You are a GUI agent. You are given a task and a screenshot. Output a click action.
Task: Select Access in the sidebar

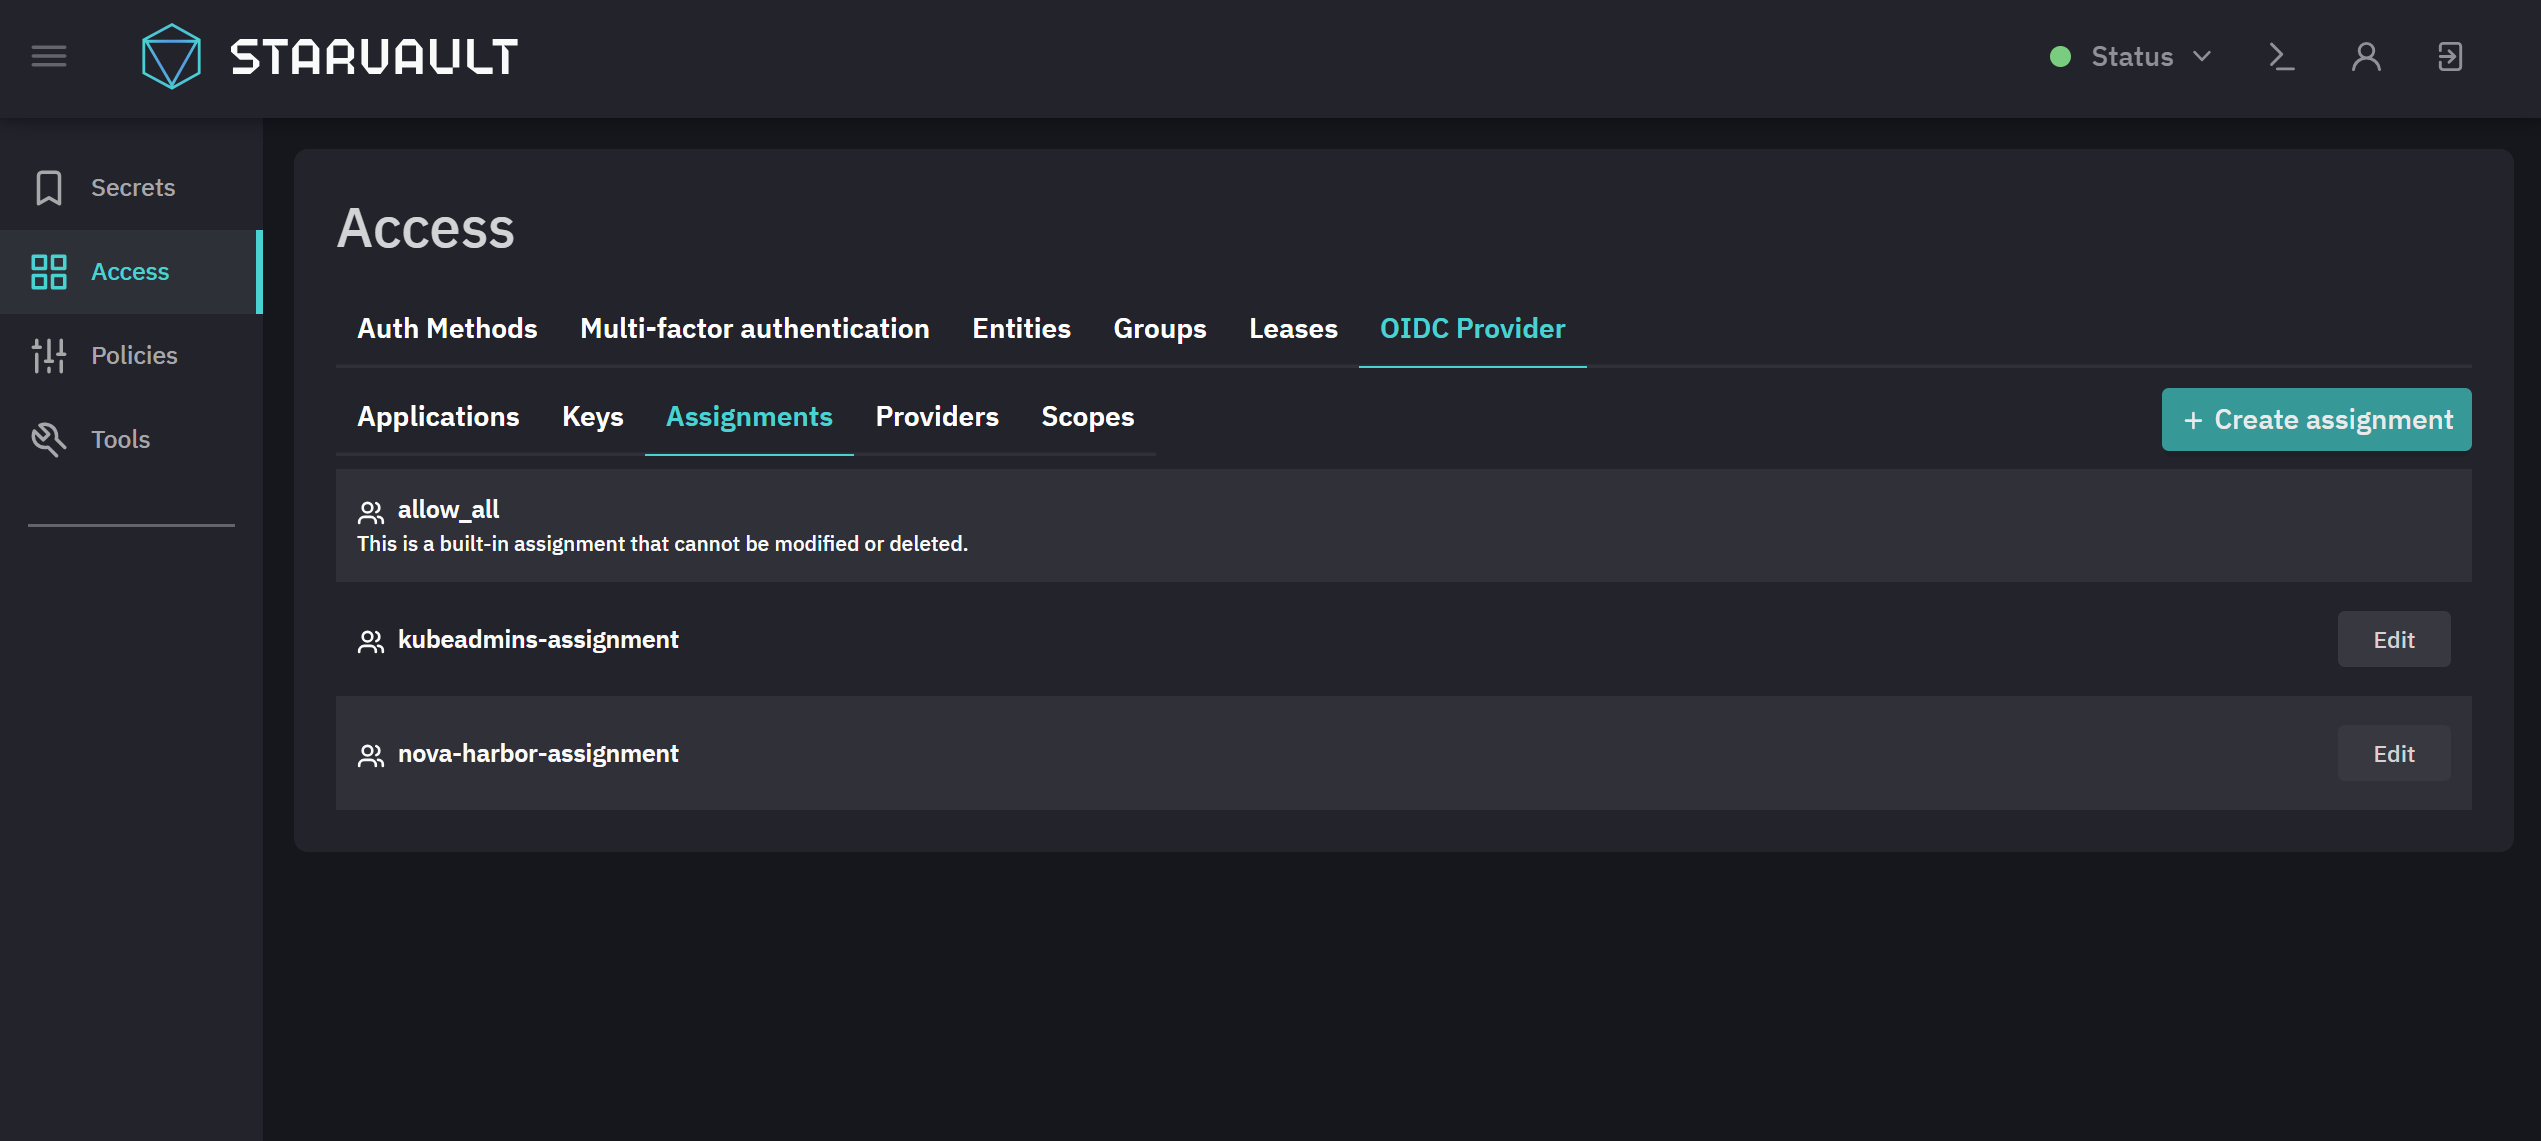[131, 271]
